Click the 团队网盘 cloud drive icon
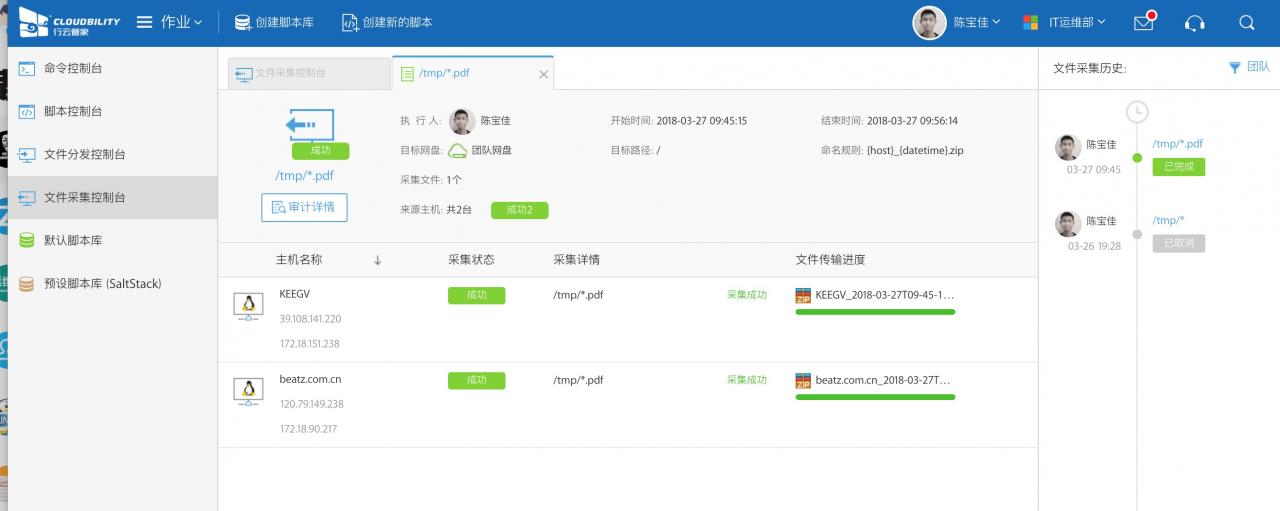 (x=457, y=151)
